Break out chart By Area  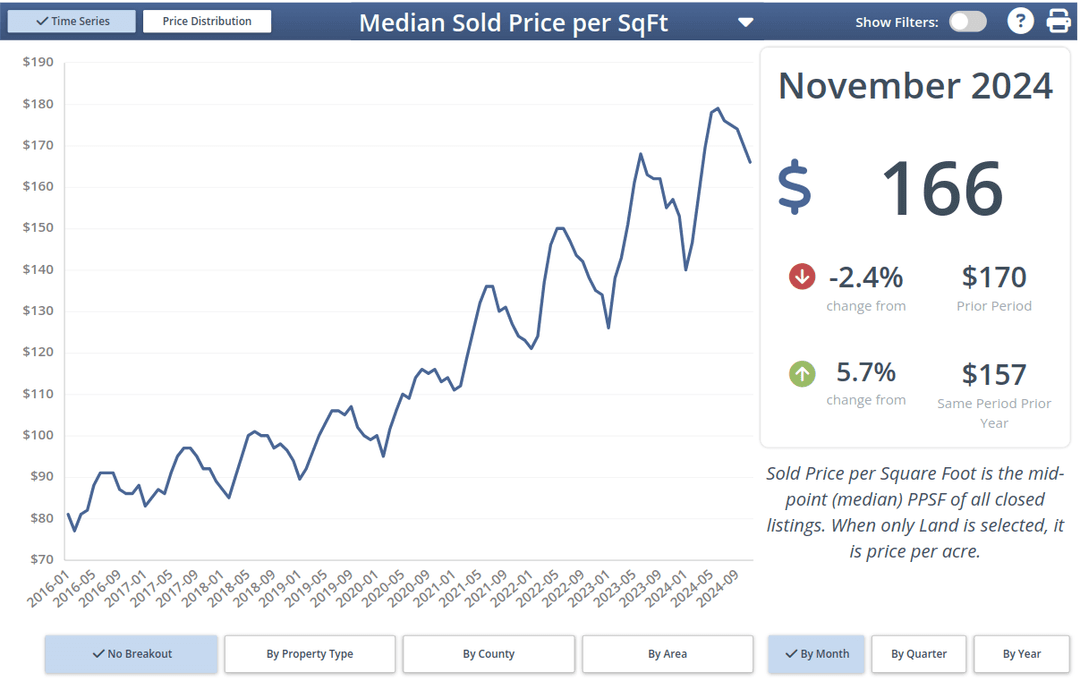point(667,654)
